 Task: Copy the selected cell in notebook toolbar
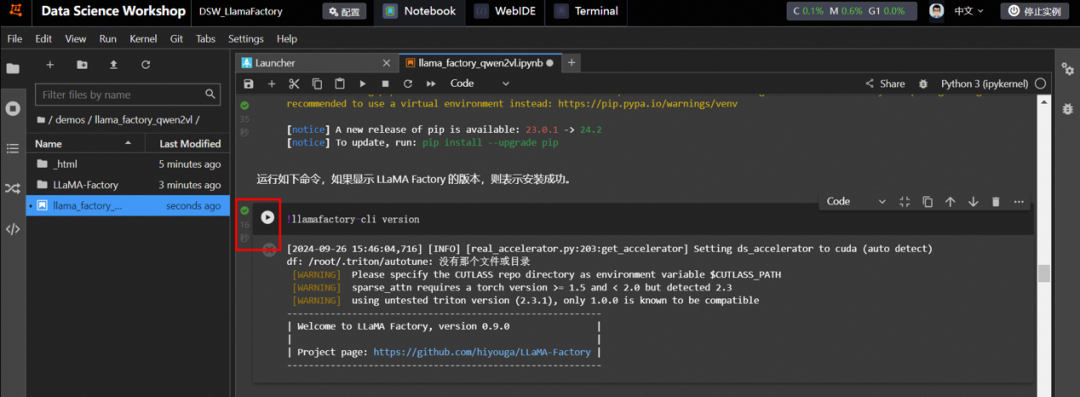(317, 83)
